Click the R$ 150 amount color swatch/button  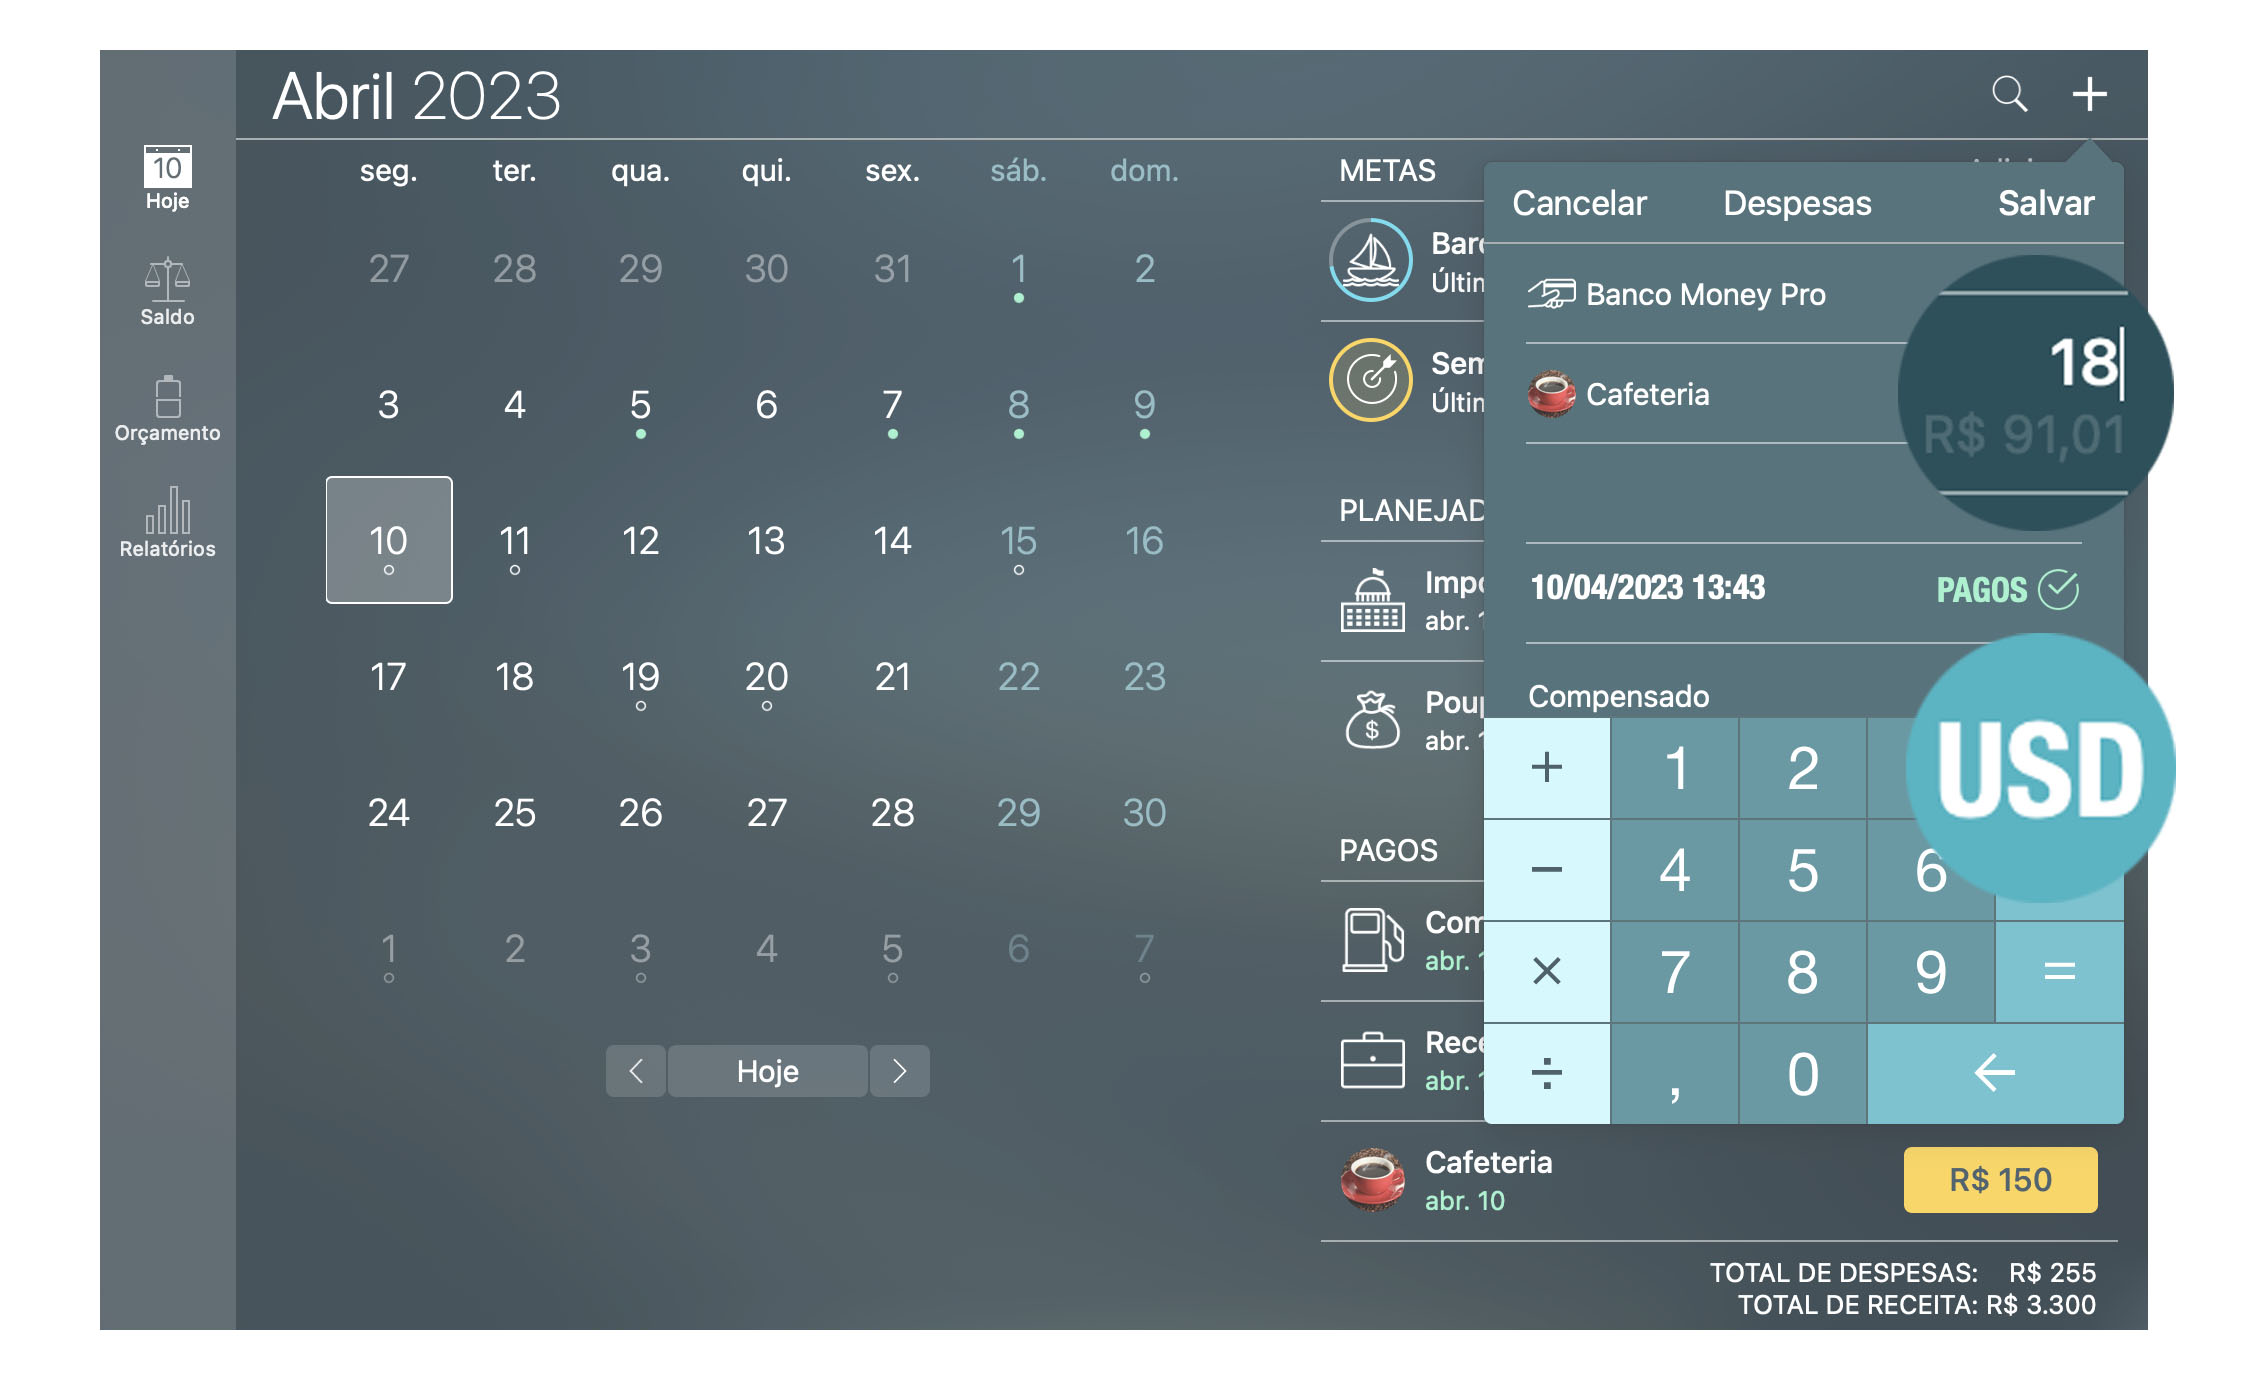(2001, 1181)
